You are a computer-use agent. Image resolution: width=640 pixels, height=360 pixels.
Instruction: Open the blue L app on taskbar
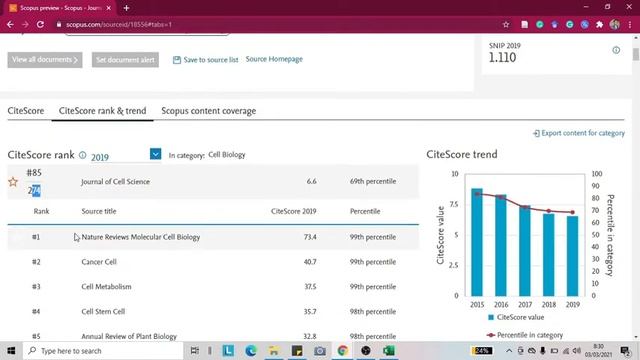[228, 351]
